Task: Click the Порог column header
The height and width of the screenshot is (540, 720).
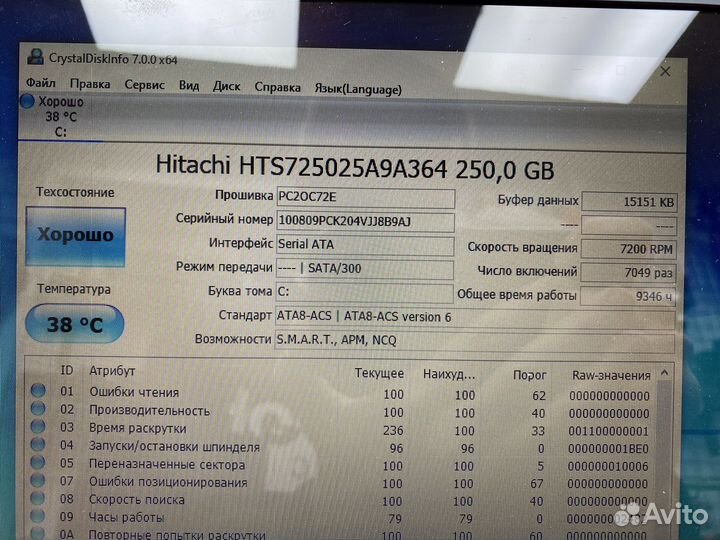Action: click(x=529, y=376)
